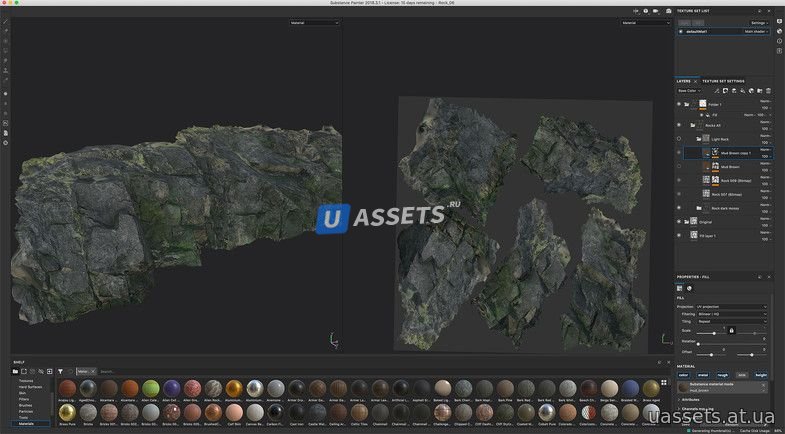Toggle visibility of Fill layer 1
Image resolution: width=785 pixels, height=434 pixels.
[x=679, y=234]
